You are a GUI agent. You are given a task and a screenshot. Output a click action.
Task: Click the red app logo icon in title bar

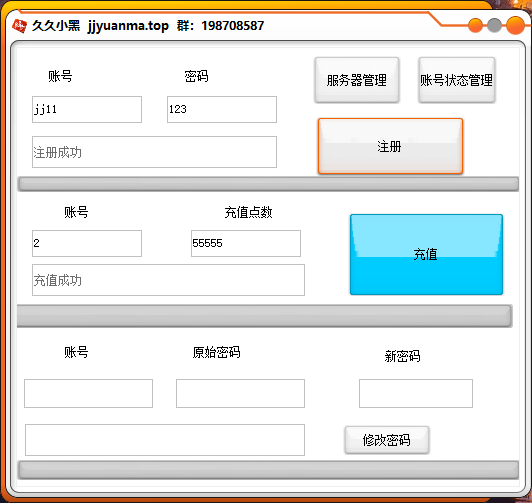point(20,26)
